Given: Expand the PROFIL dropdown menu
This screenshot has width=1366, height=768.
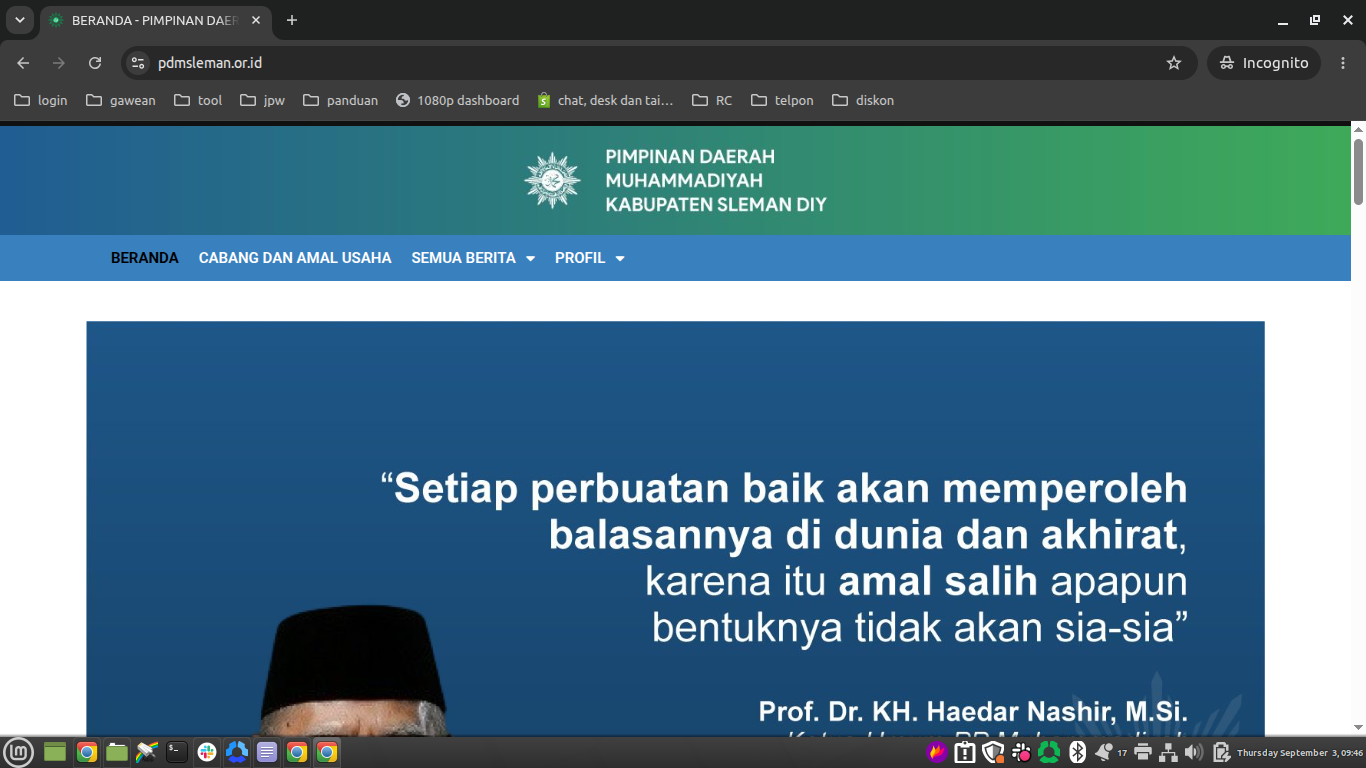Looking at the screenshot, I should point(590,258).
